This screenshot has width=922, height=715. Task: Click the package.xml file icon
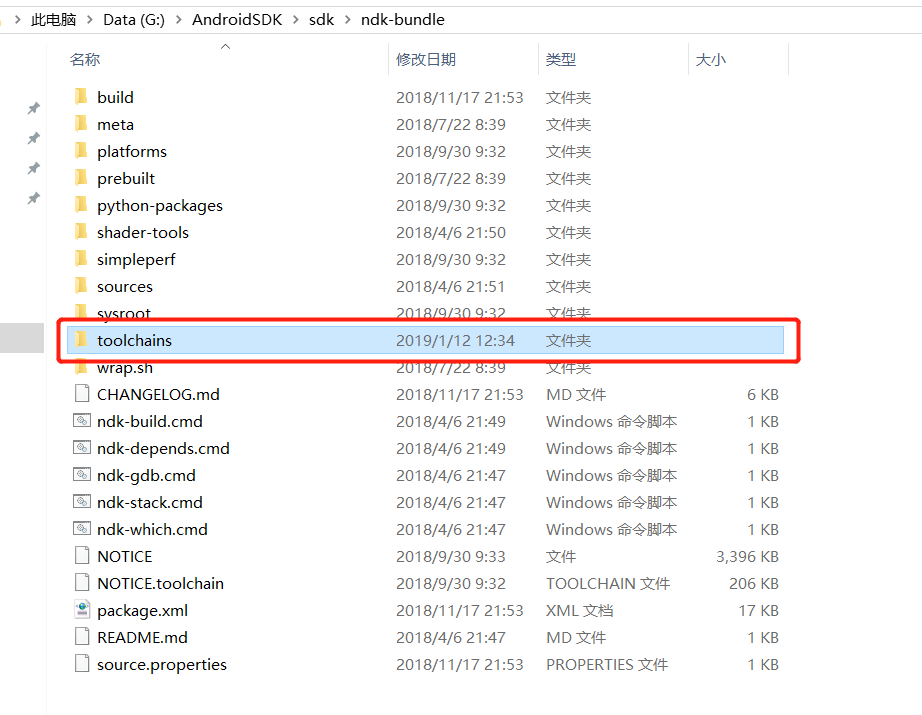point(82,610)
